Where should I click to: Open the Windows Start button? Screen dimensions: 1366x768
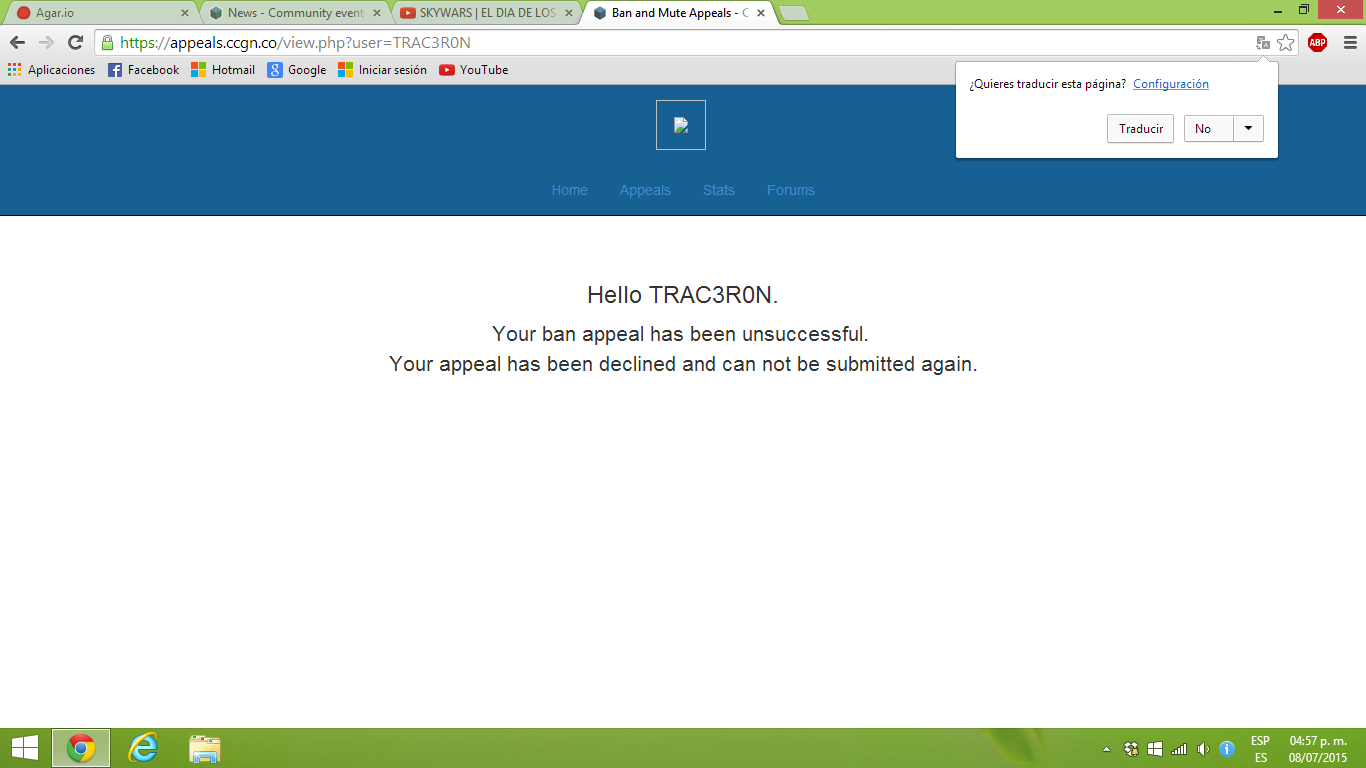(x=24, y=748)
